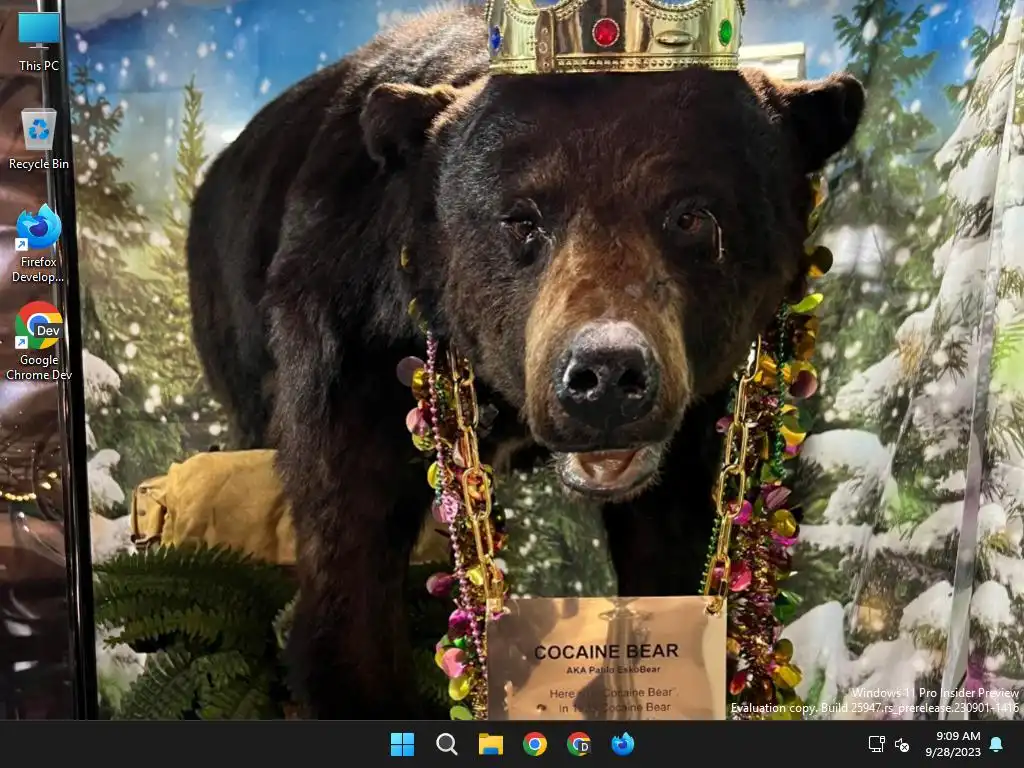The image size is (1024, 768).
Task: Open network status in the system tray
Action: point(876,744)
